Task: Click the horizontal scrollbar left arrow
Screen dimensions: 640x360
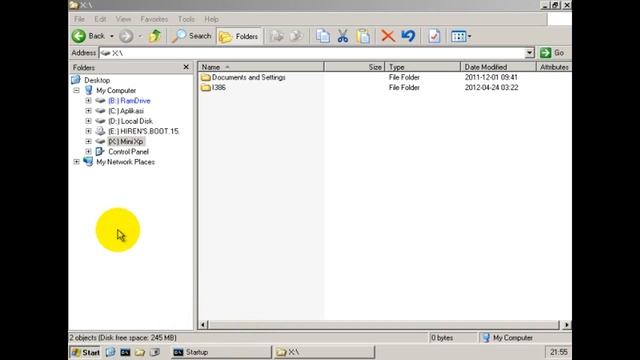Action: (x=203, y=325)
